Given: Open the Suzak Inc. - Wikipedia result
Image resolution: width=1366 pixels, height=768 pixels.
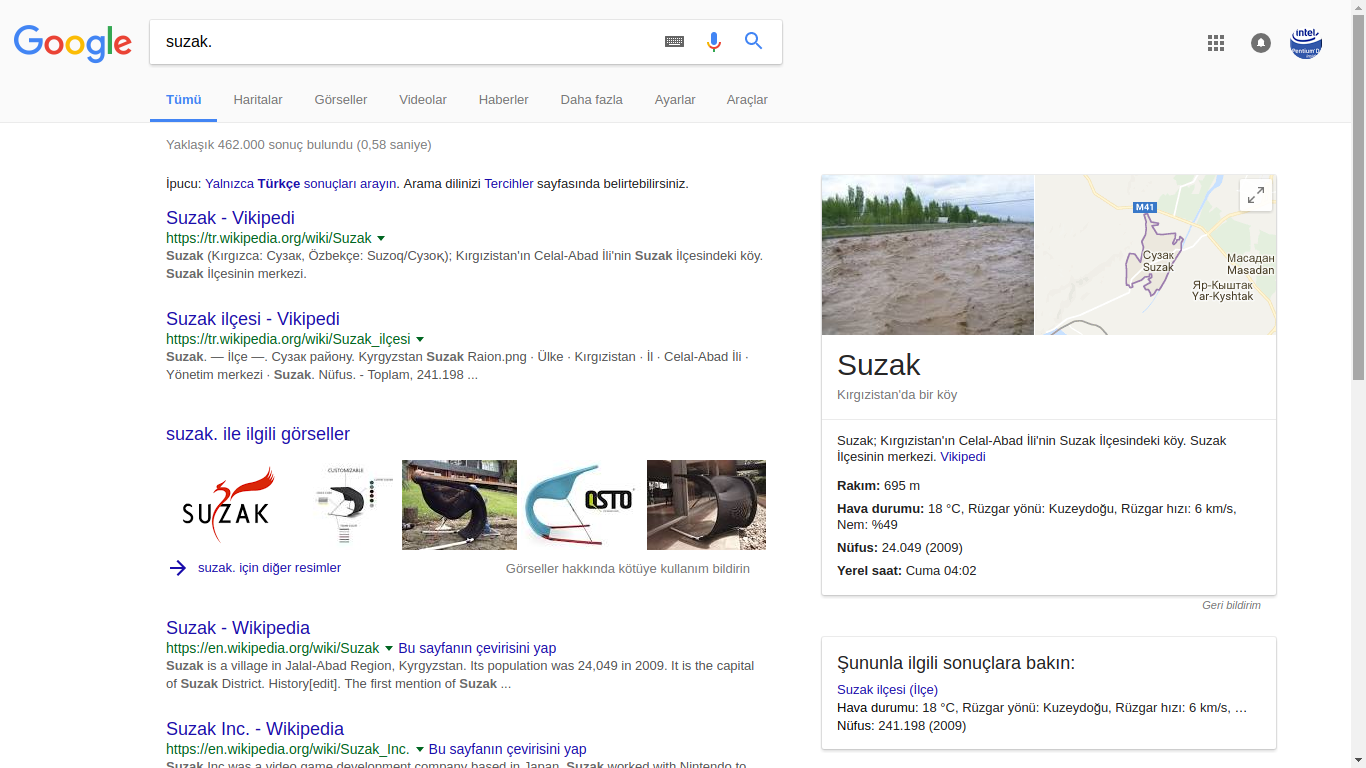Looking at the screenshot, I should point(255,729).
